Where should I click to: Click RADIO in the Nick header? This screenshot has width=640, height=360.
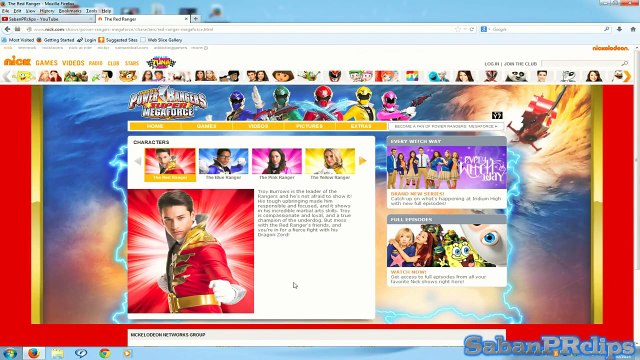pyautogui.click(x=96, y=63)
